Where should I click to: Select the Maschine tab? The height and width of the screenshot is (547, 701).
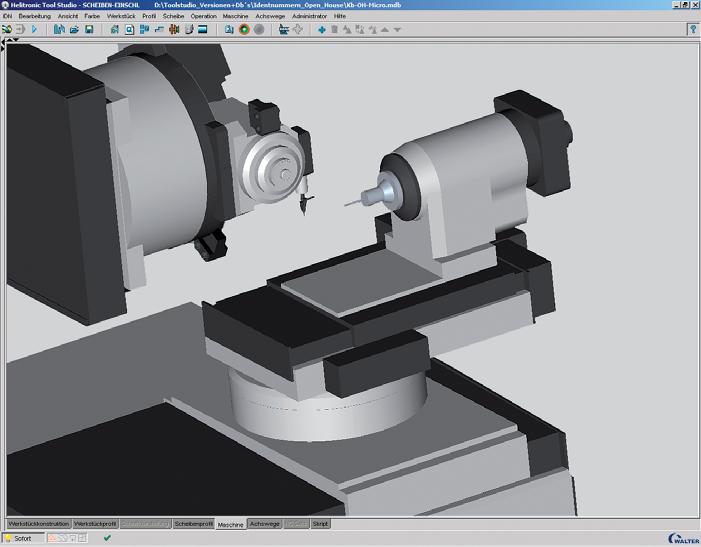coord(231,524)
